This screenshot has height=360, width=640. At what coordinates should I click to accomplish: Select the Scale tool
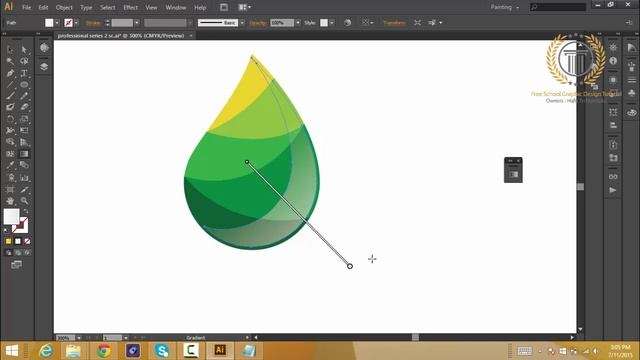point(24,119)
